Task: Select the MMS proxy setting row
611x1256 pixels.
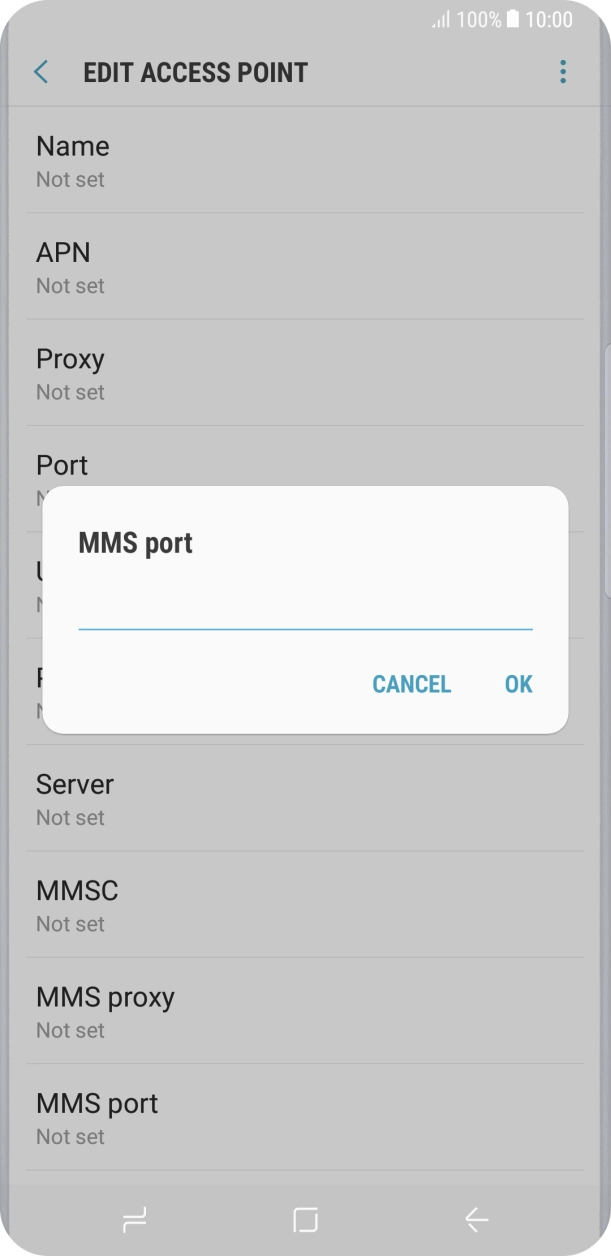Action: click(305, 1012)
